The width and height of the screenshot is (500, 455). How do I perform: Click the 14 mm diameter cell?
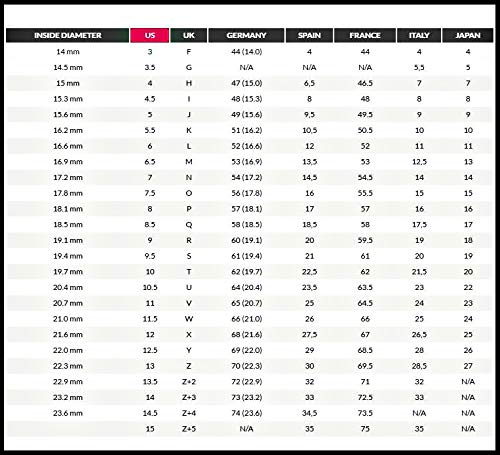click(68, 52)
